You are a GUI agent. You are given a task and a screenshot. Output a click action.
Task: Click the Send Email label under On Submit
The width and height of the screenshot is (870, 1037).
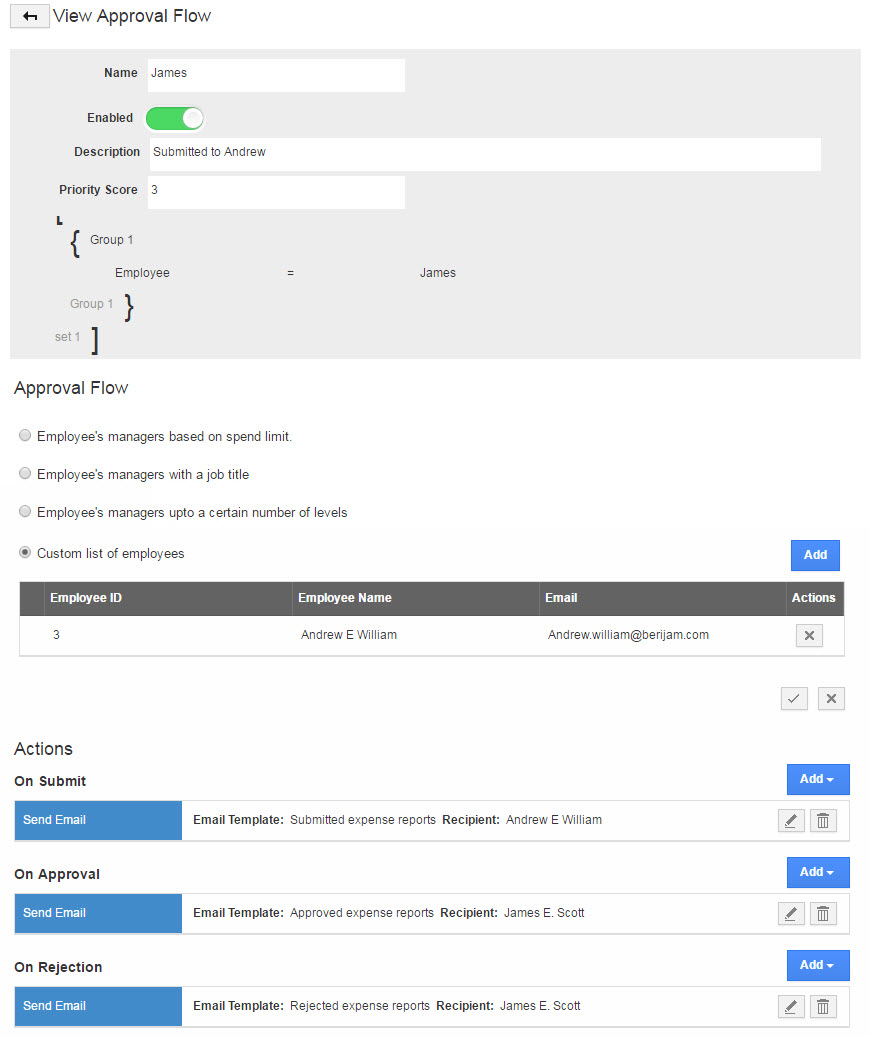(x=54, y=820)
